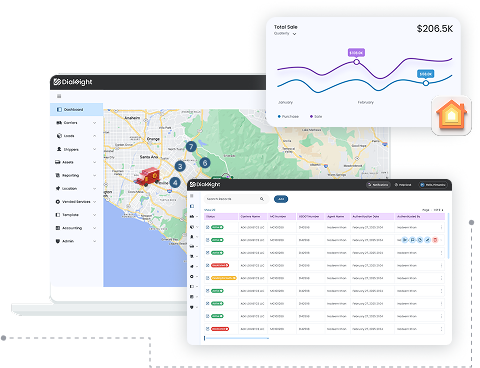The width and height of the screenshot is (480, 368).
Task: Click the Assets icon in the back window sidebar
Action: point(58,162)
